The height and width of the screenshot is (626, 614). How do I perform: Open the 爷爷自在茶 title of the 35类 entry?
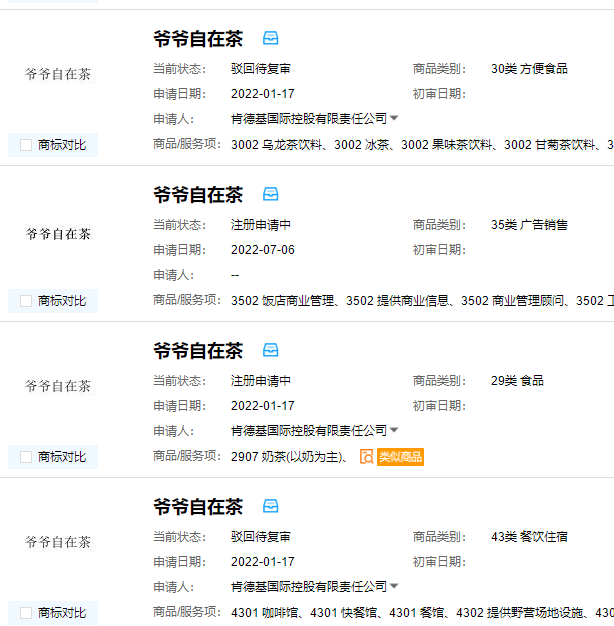[198, 195]
